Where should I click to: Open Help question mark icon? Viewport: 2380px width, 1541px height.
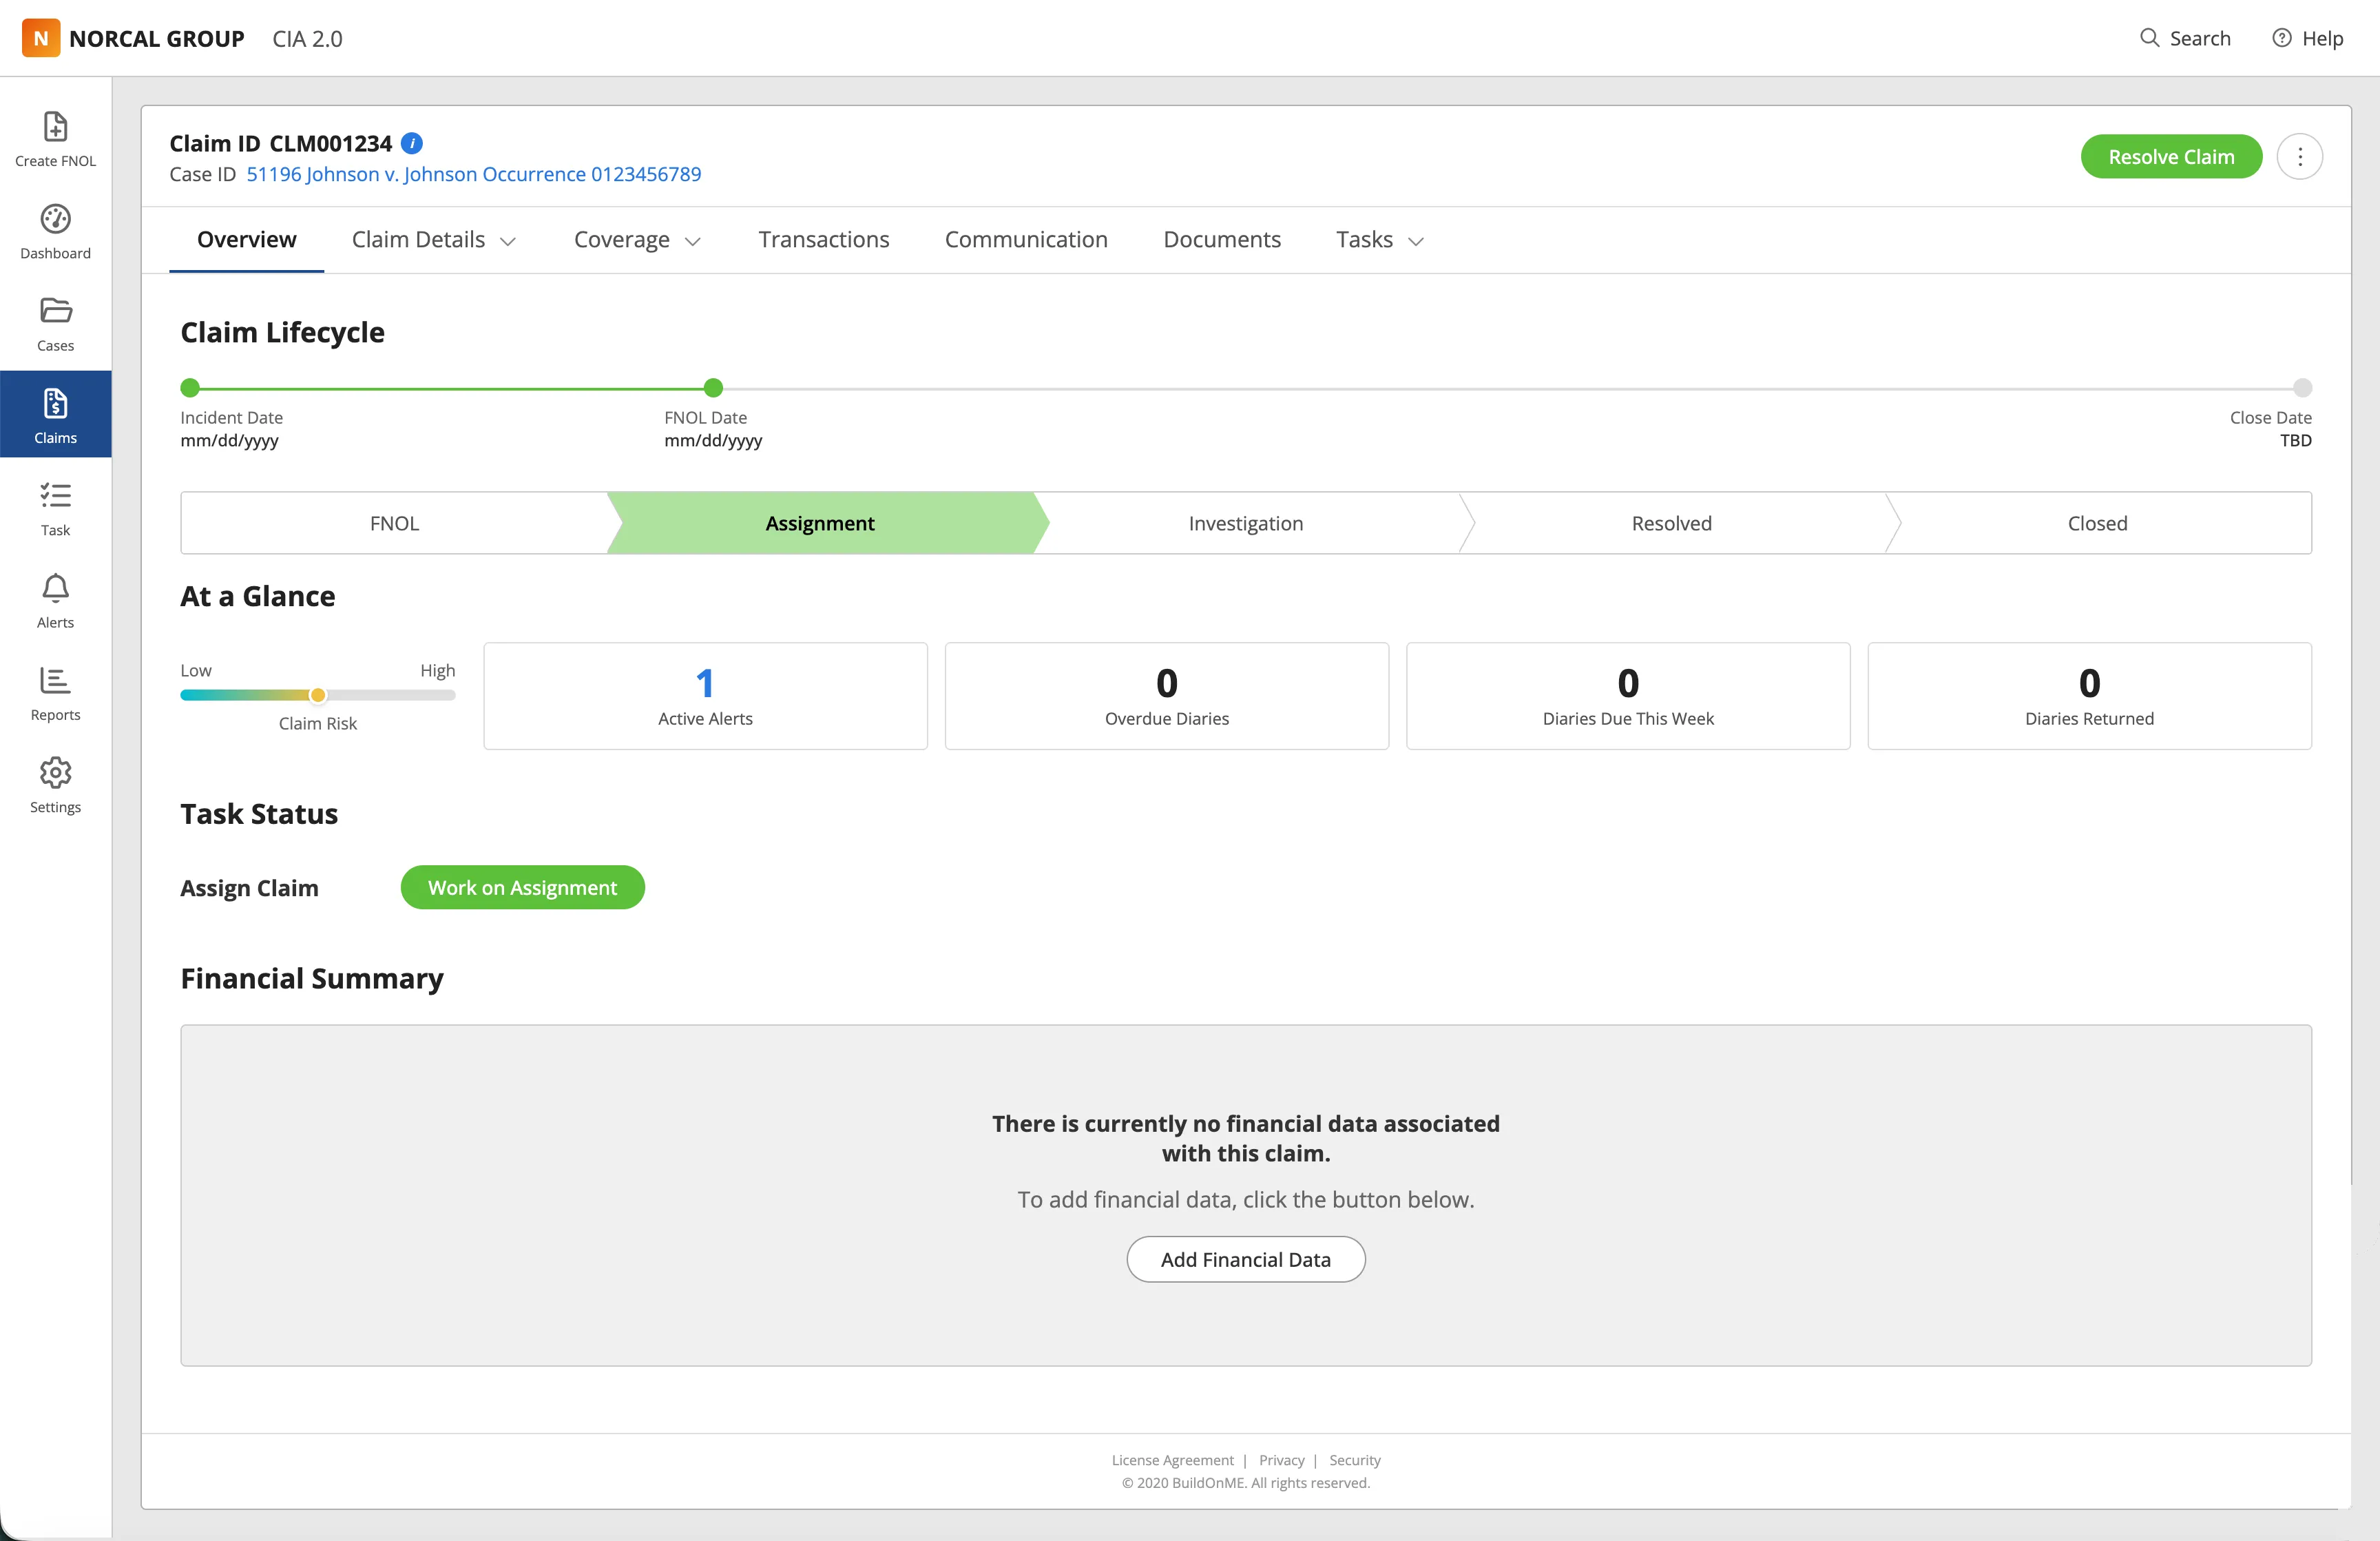click(x=2281, y=38)
